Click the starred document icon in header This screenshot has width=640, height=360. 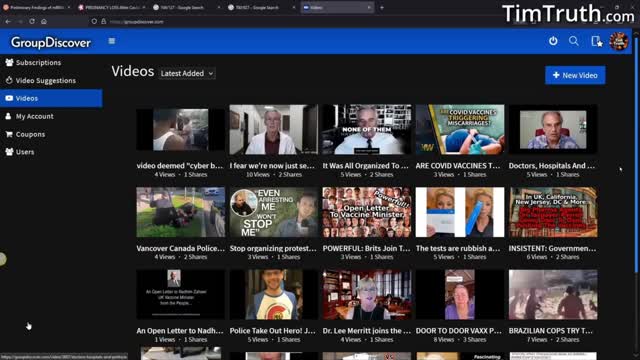coord(597,41)
